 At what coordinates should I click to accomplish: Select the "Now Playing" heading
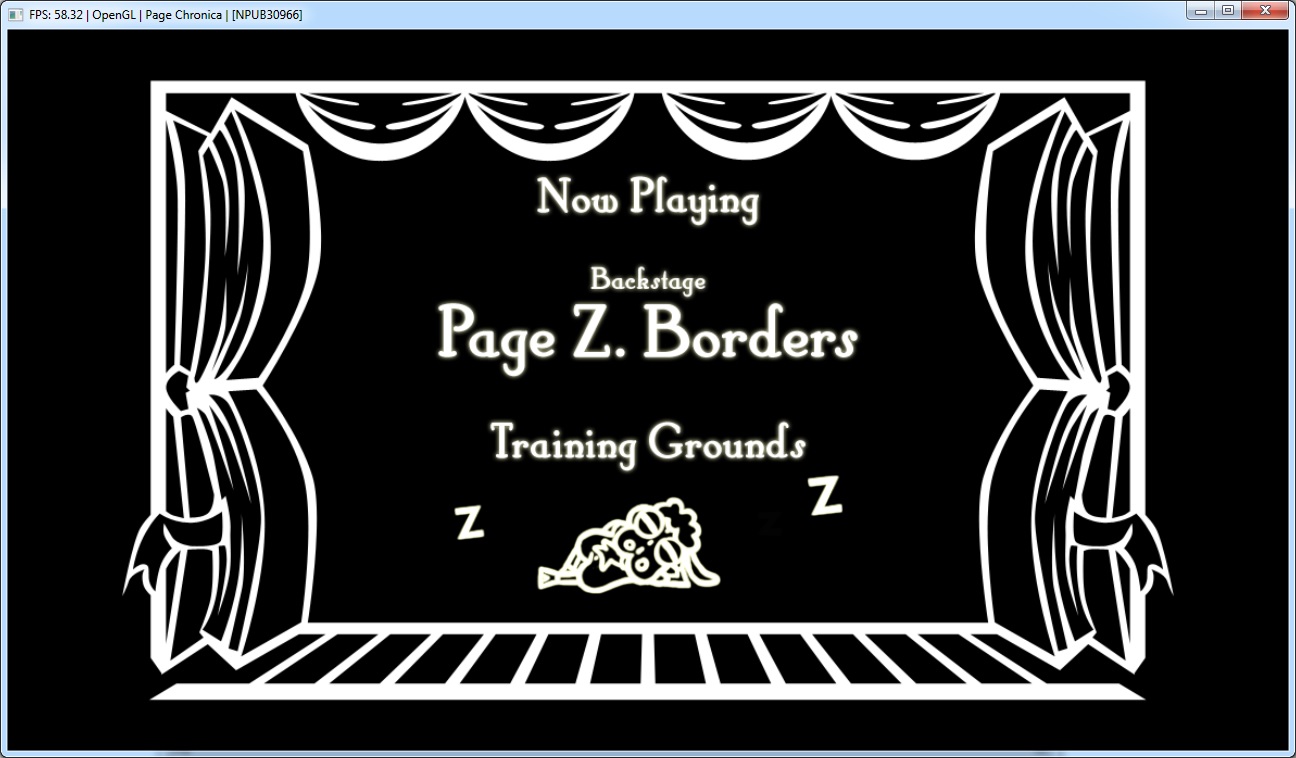(x=648, y=199)
